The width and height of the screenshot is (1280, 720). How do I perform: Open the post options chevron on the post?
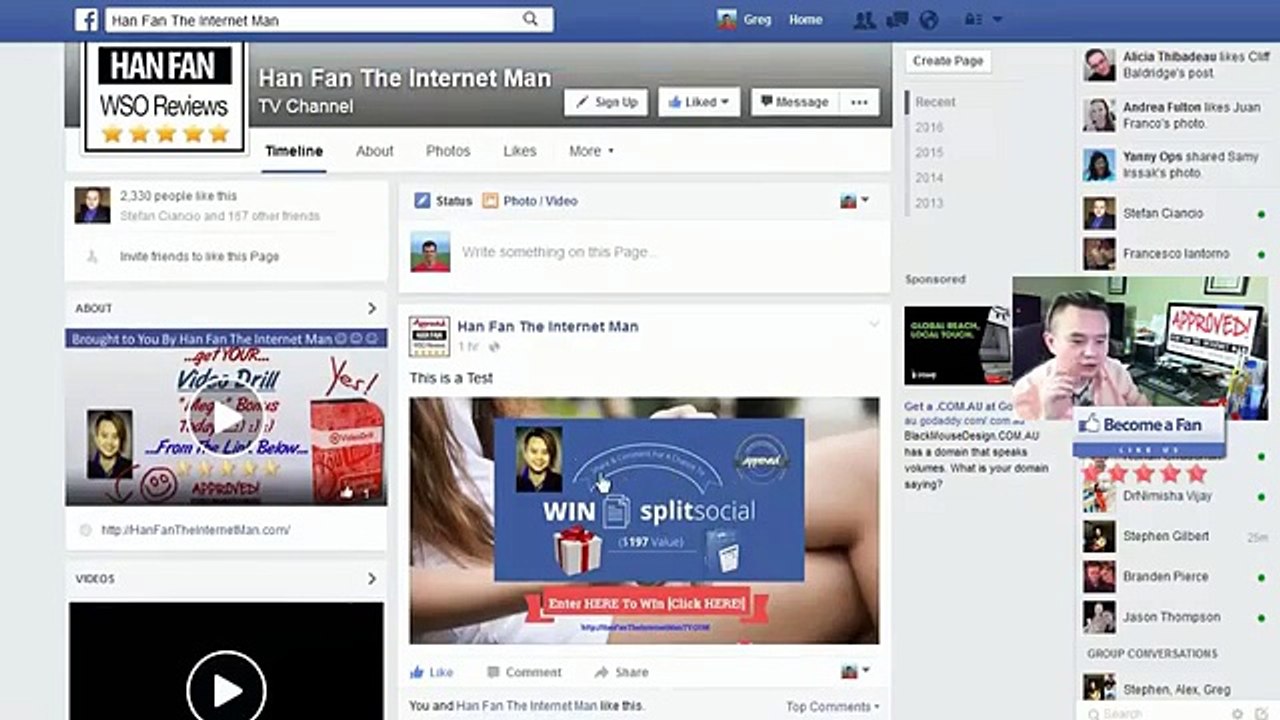[x=874, y=324]
